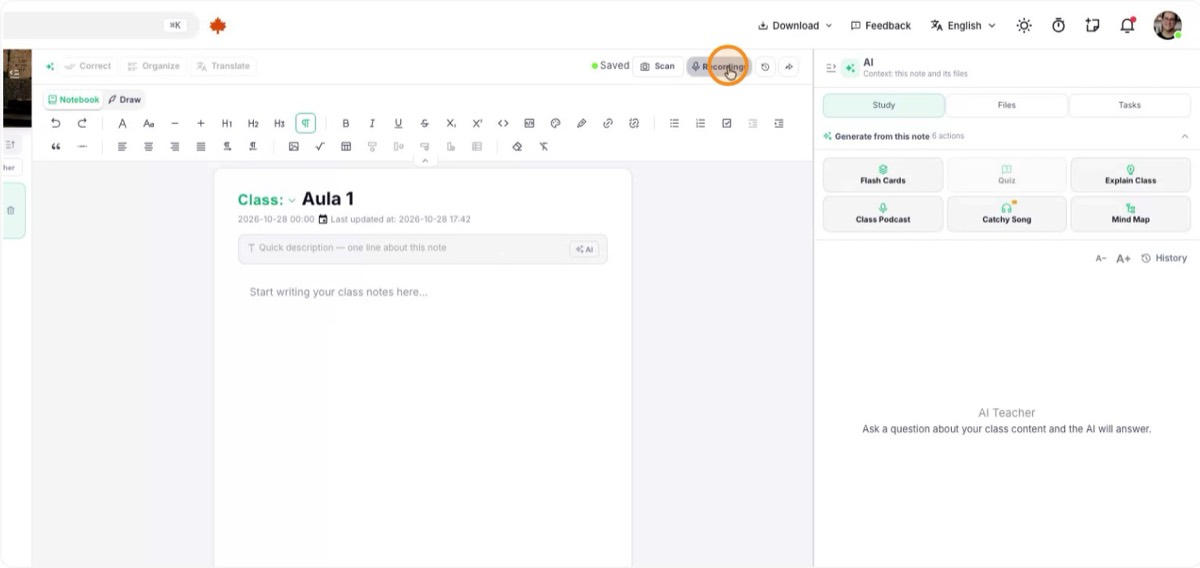Set Heading 1 style

(227, 123)
